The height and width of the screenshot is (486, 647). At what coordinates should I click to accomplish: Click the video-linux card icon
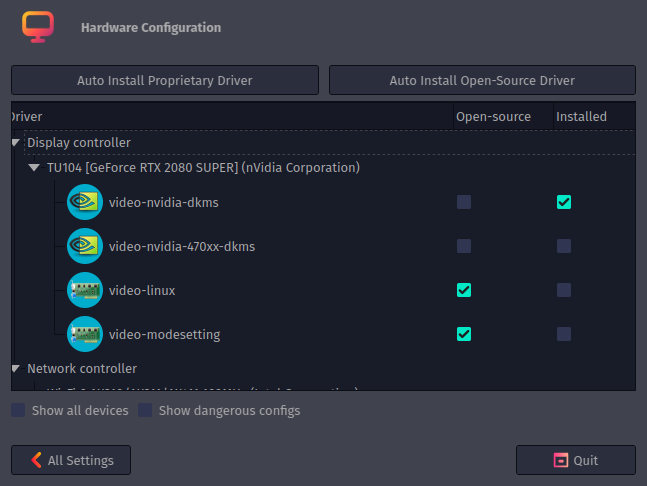[85, 290]
